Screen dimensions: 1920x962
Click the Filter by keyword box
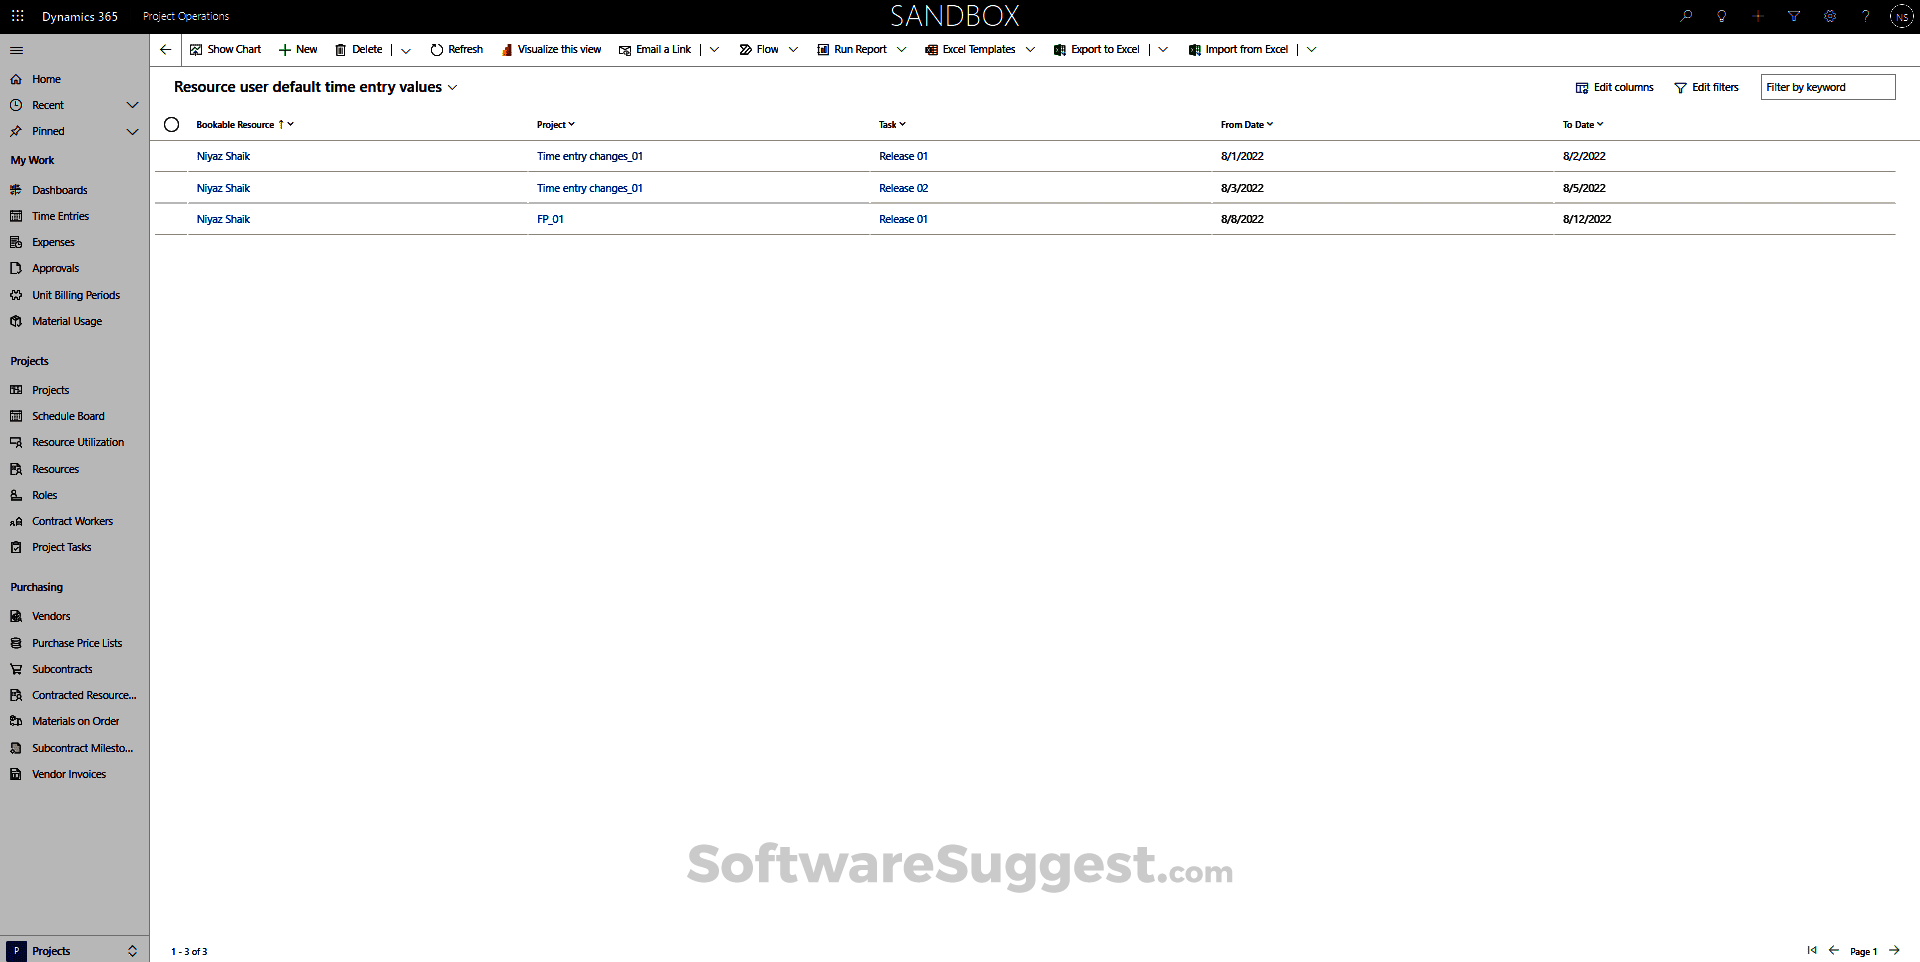(x=1827, y=87)
